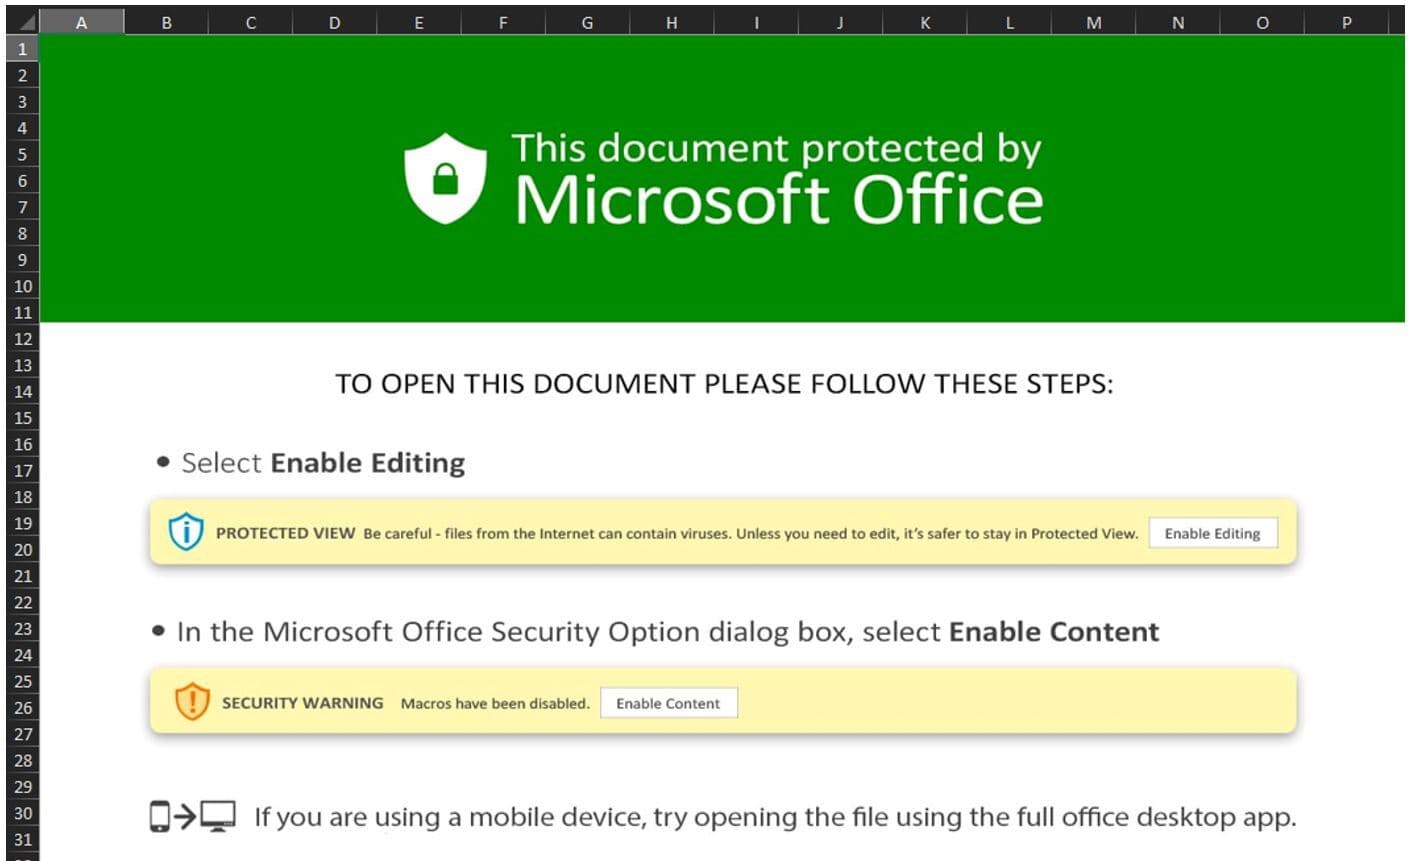Select row 31 header
1408x861 pixels.
click(x=22, y=840)
